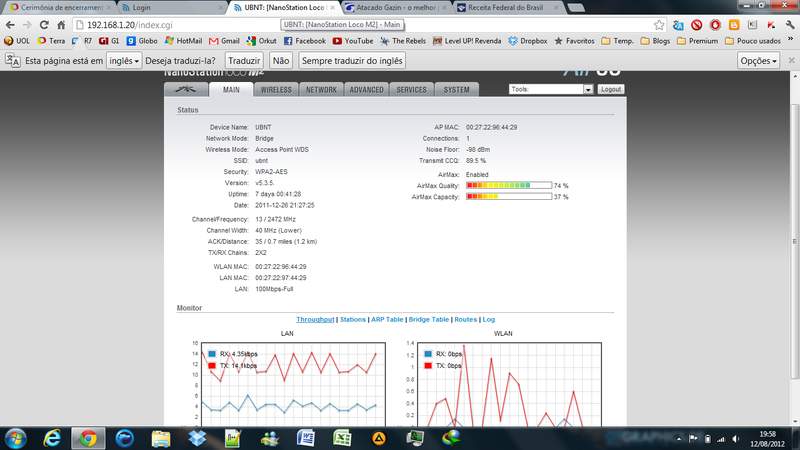800x450 pixels.
Task: Click Sempre traduzir do inglês button
Action: (x=352, y=61)
